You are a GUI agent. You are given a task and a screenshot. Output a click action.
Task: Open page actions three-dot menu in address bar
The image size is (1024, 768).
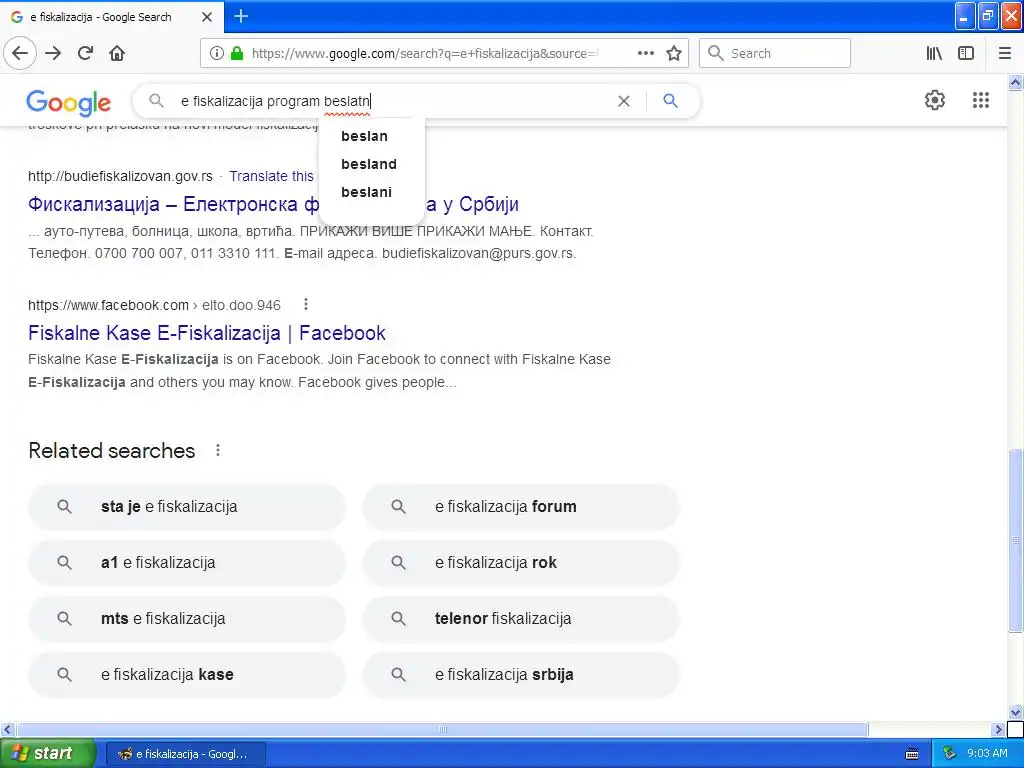(x=646, y=53)
